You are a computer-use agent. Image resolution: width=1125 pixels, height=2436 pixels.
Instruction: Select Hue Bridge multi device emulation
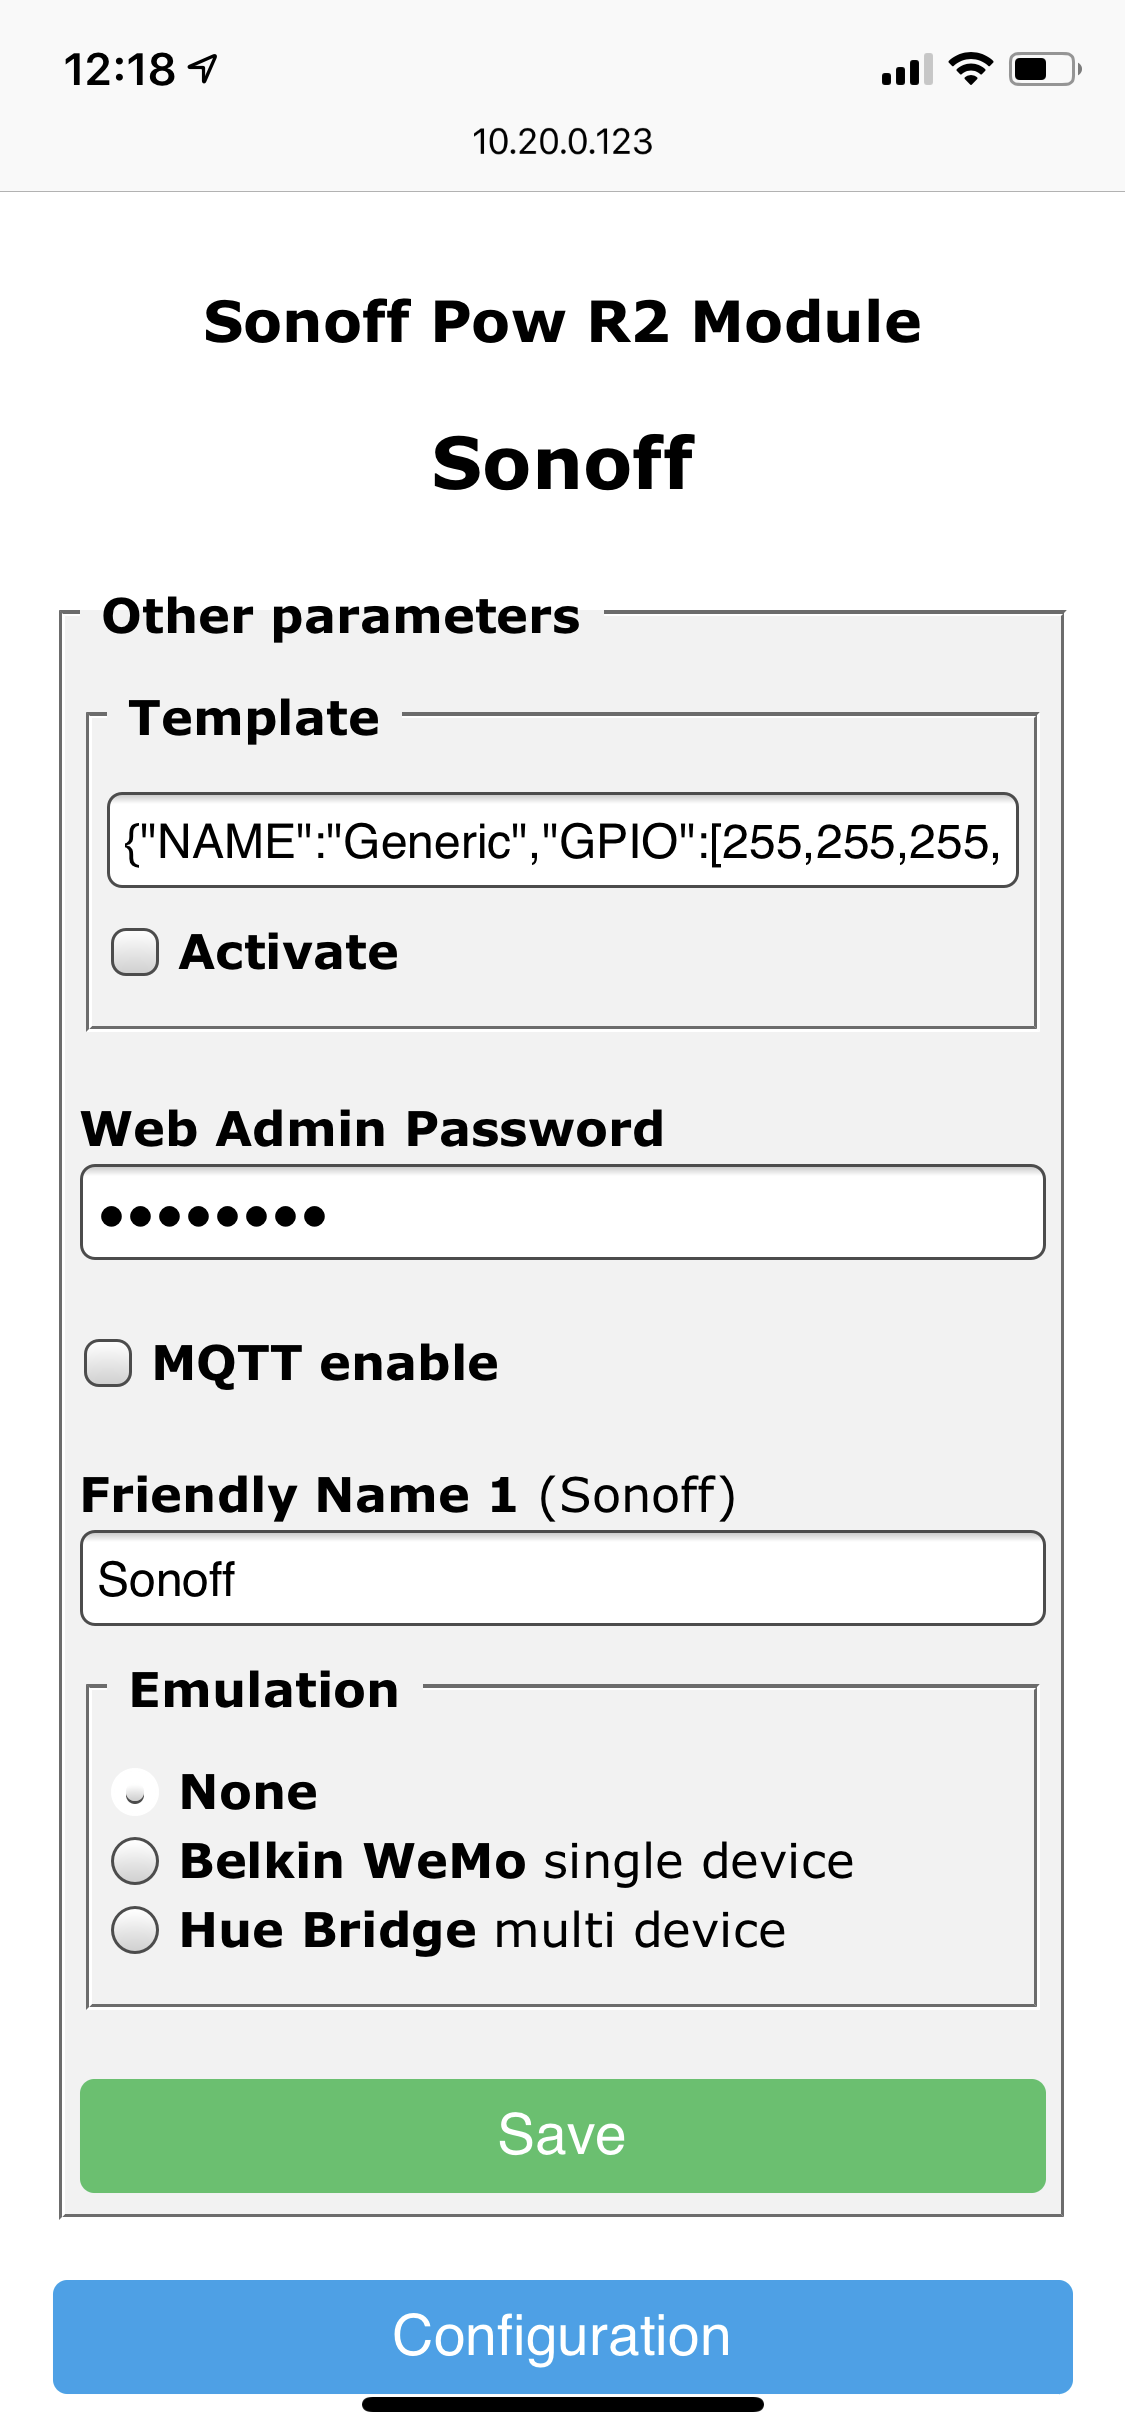[x=135, y=1930]
